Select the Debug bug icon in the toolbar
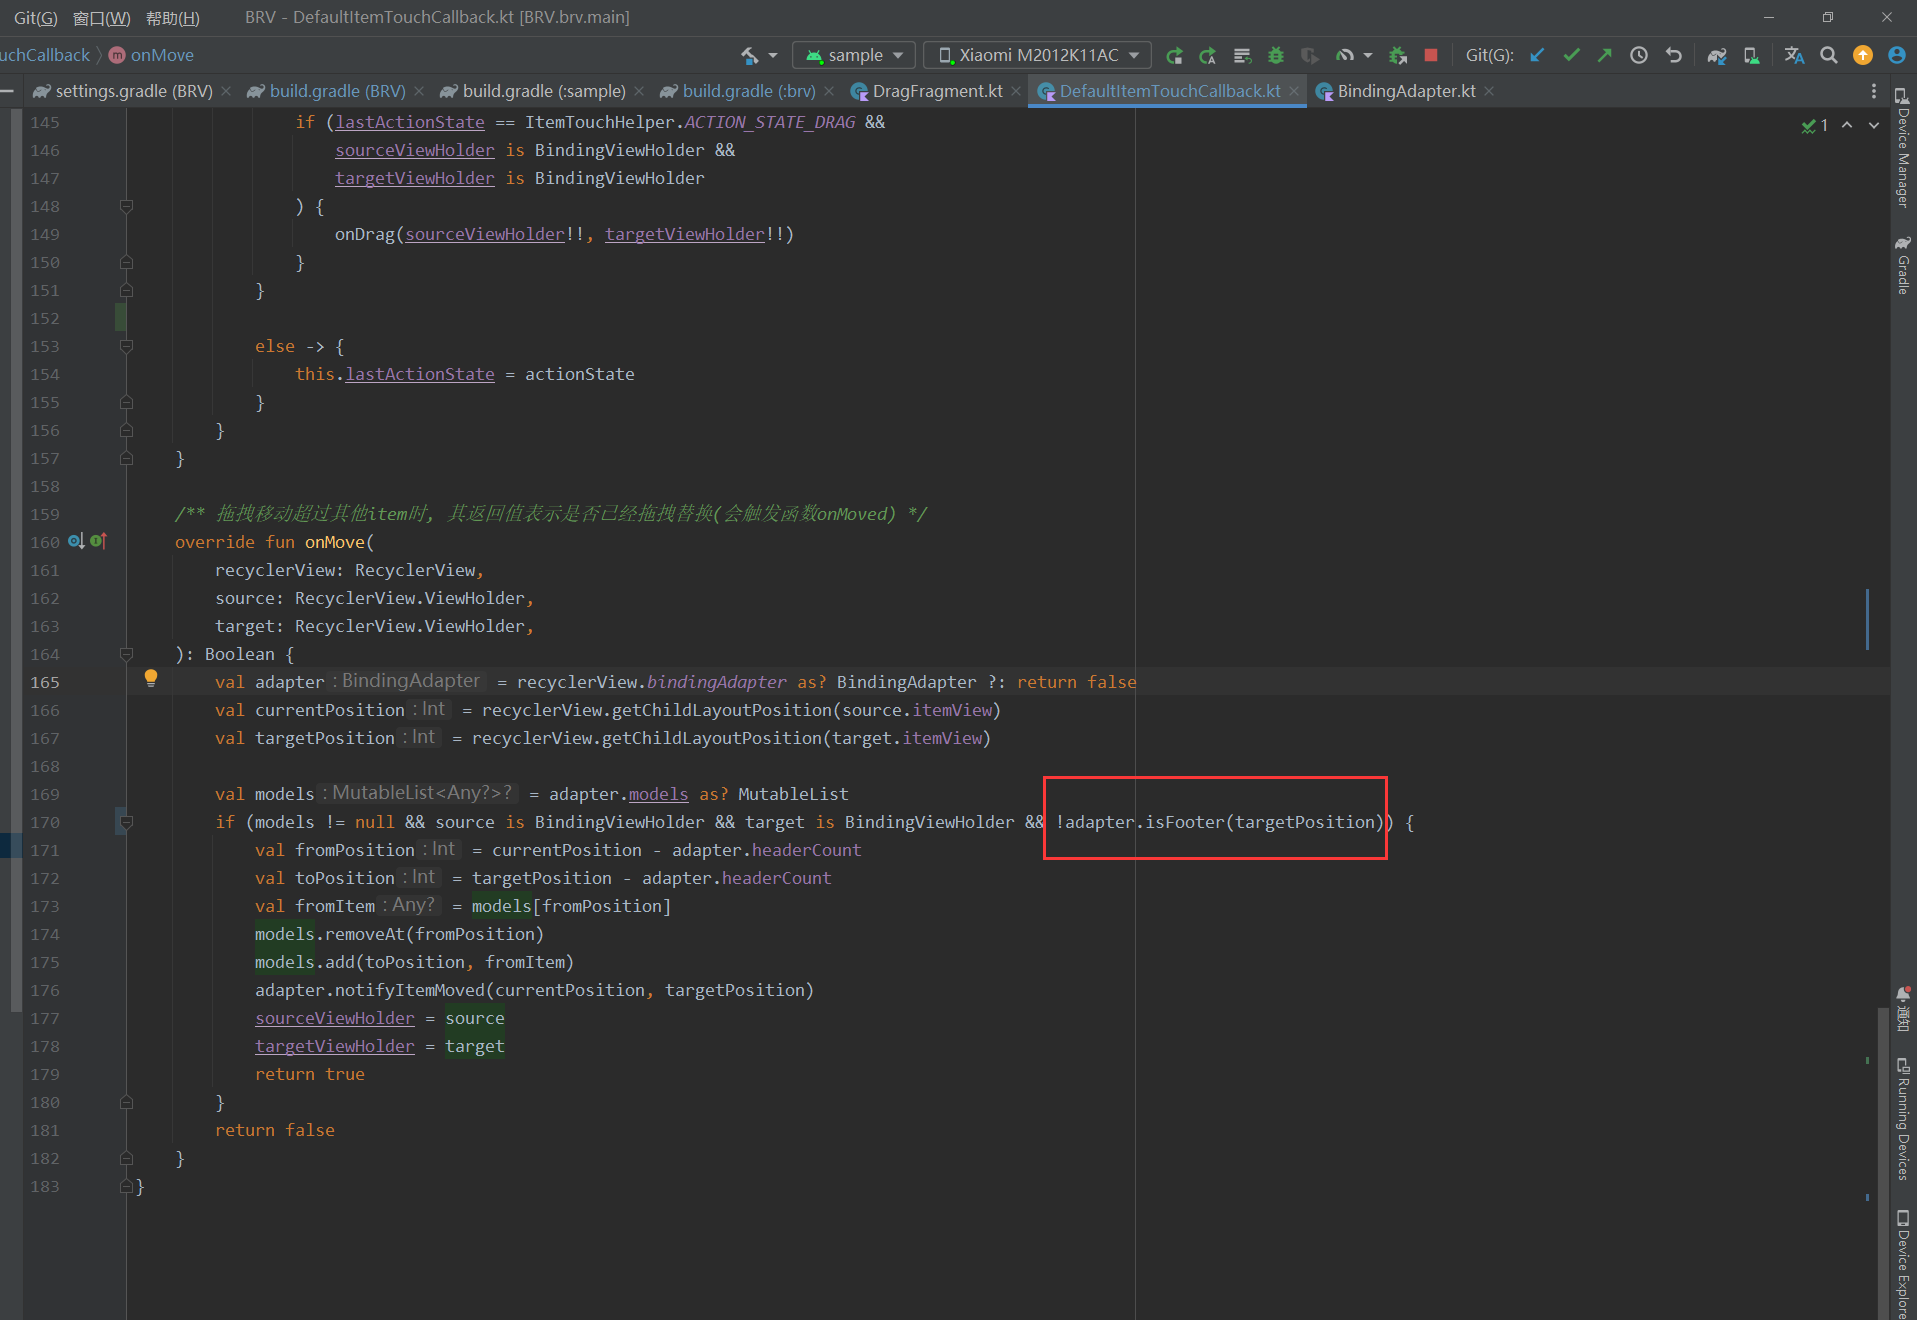 tap(1276, 55)
